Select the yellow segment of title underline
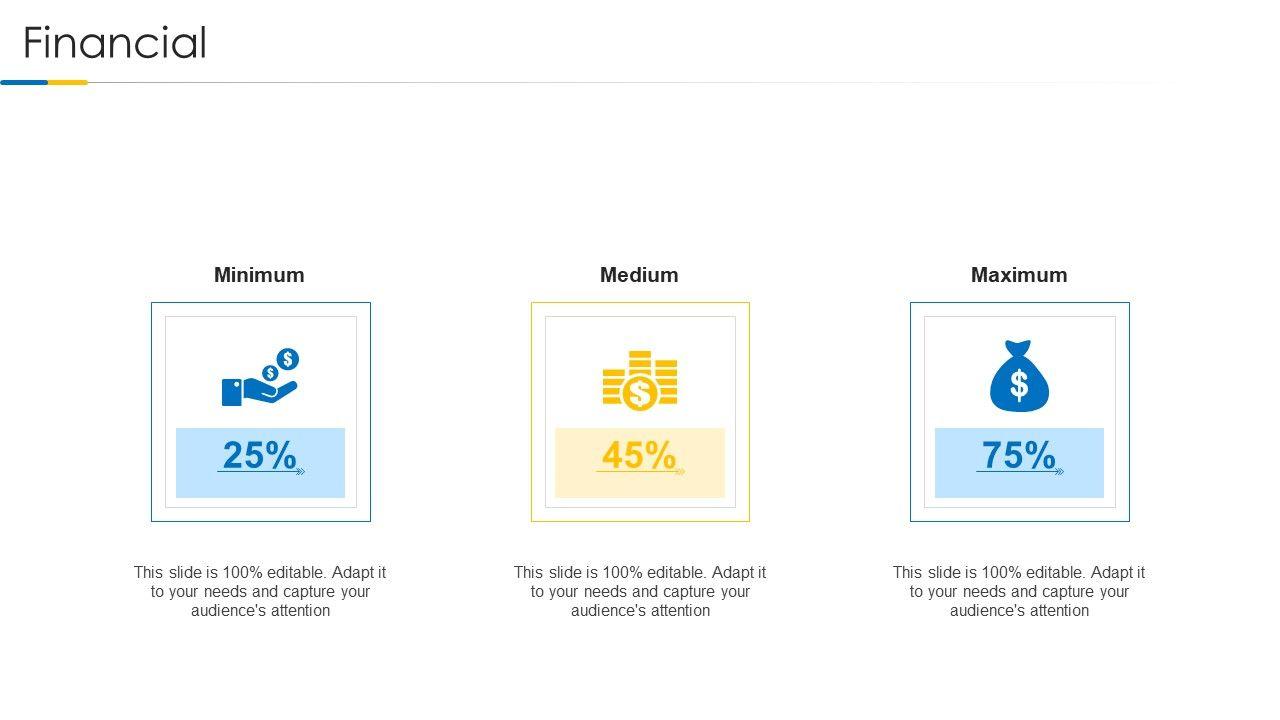 coord(68,82)
